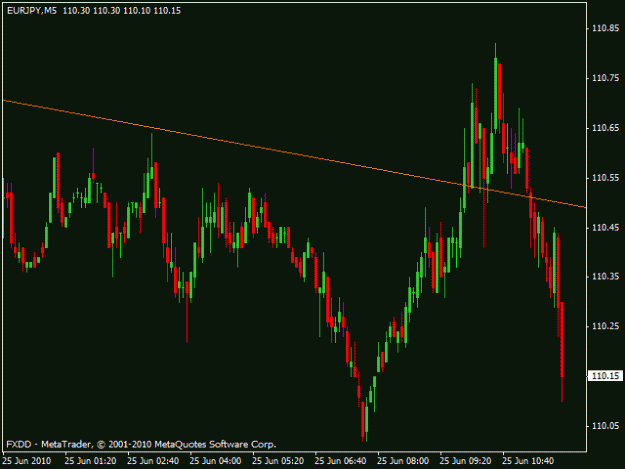Viewport: 625px width, 469px height.
Task: Click the 25 Jun 02:40 time label
Action: coord(153,461)
